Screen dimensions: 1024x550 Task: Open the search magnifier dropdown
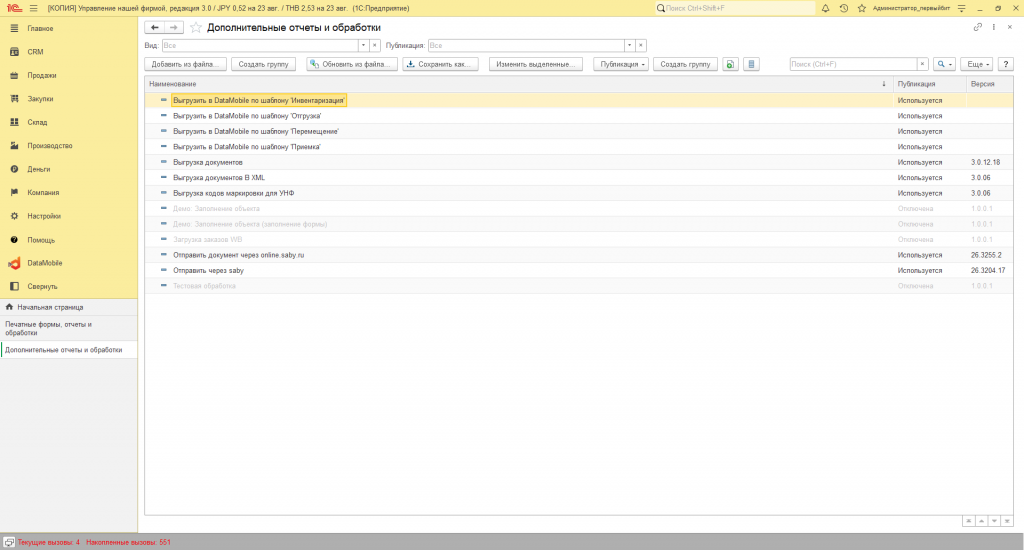(944, 64)
